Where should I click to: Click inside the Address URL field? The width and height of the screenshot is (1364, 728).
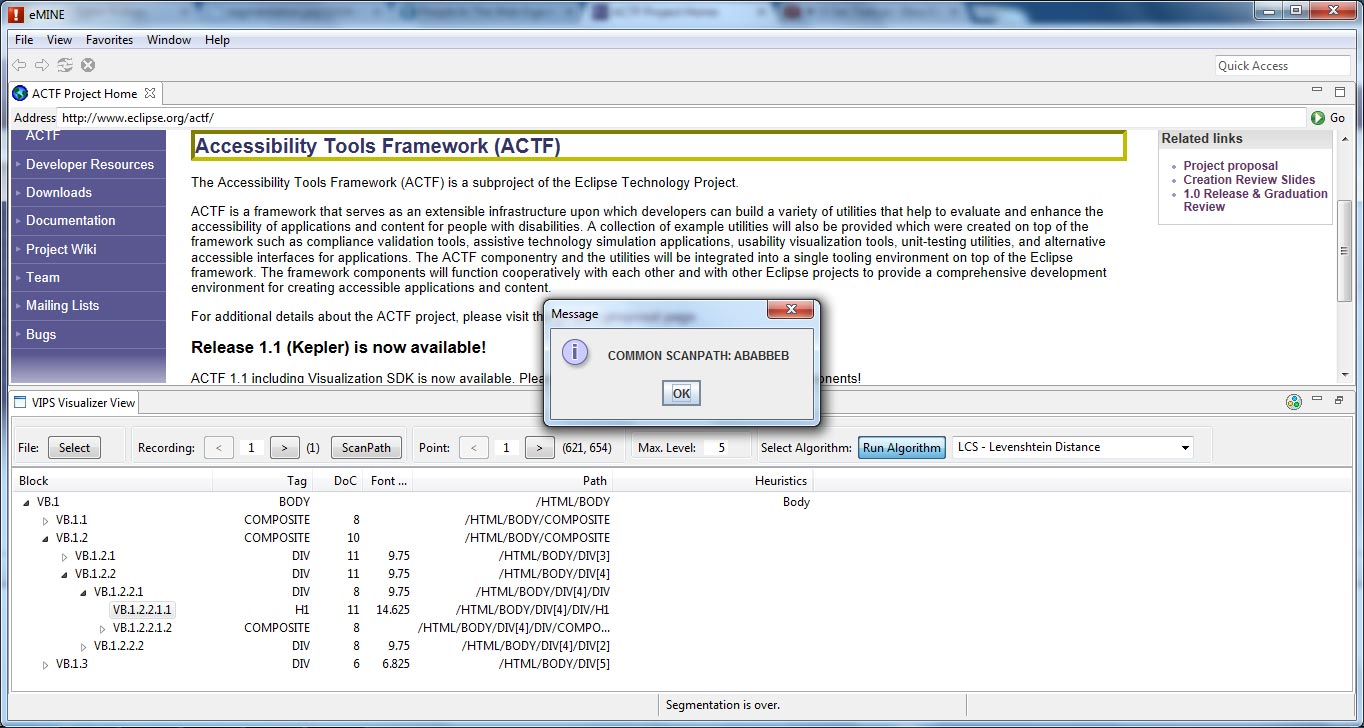300,117
